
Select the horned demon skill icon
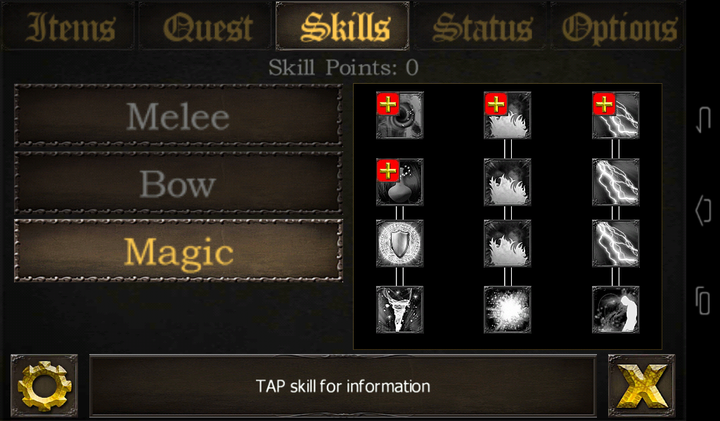399,309
